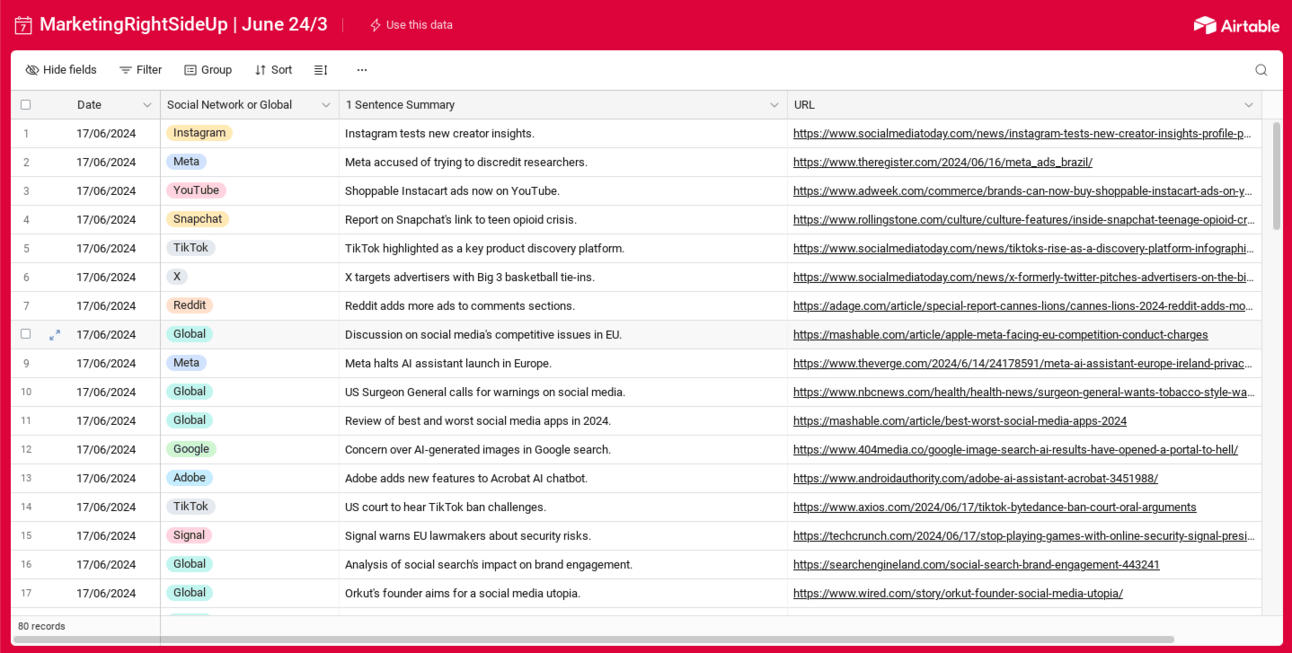This screenshot has height=653, width=1292.
Task: Click the horizontal scrollbar at the bottom
Action: pos(594,639)
